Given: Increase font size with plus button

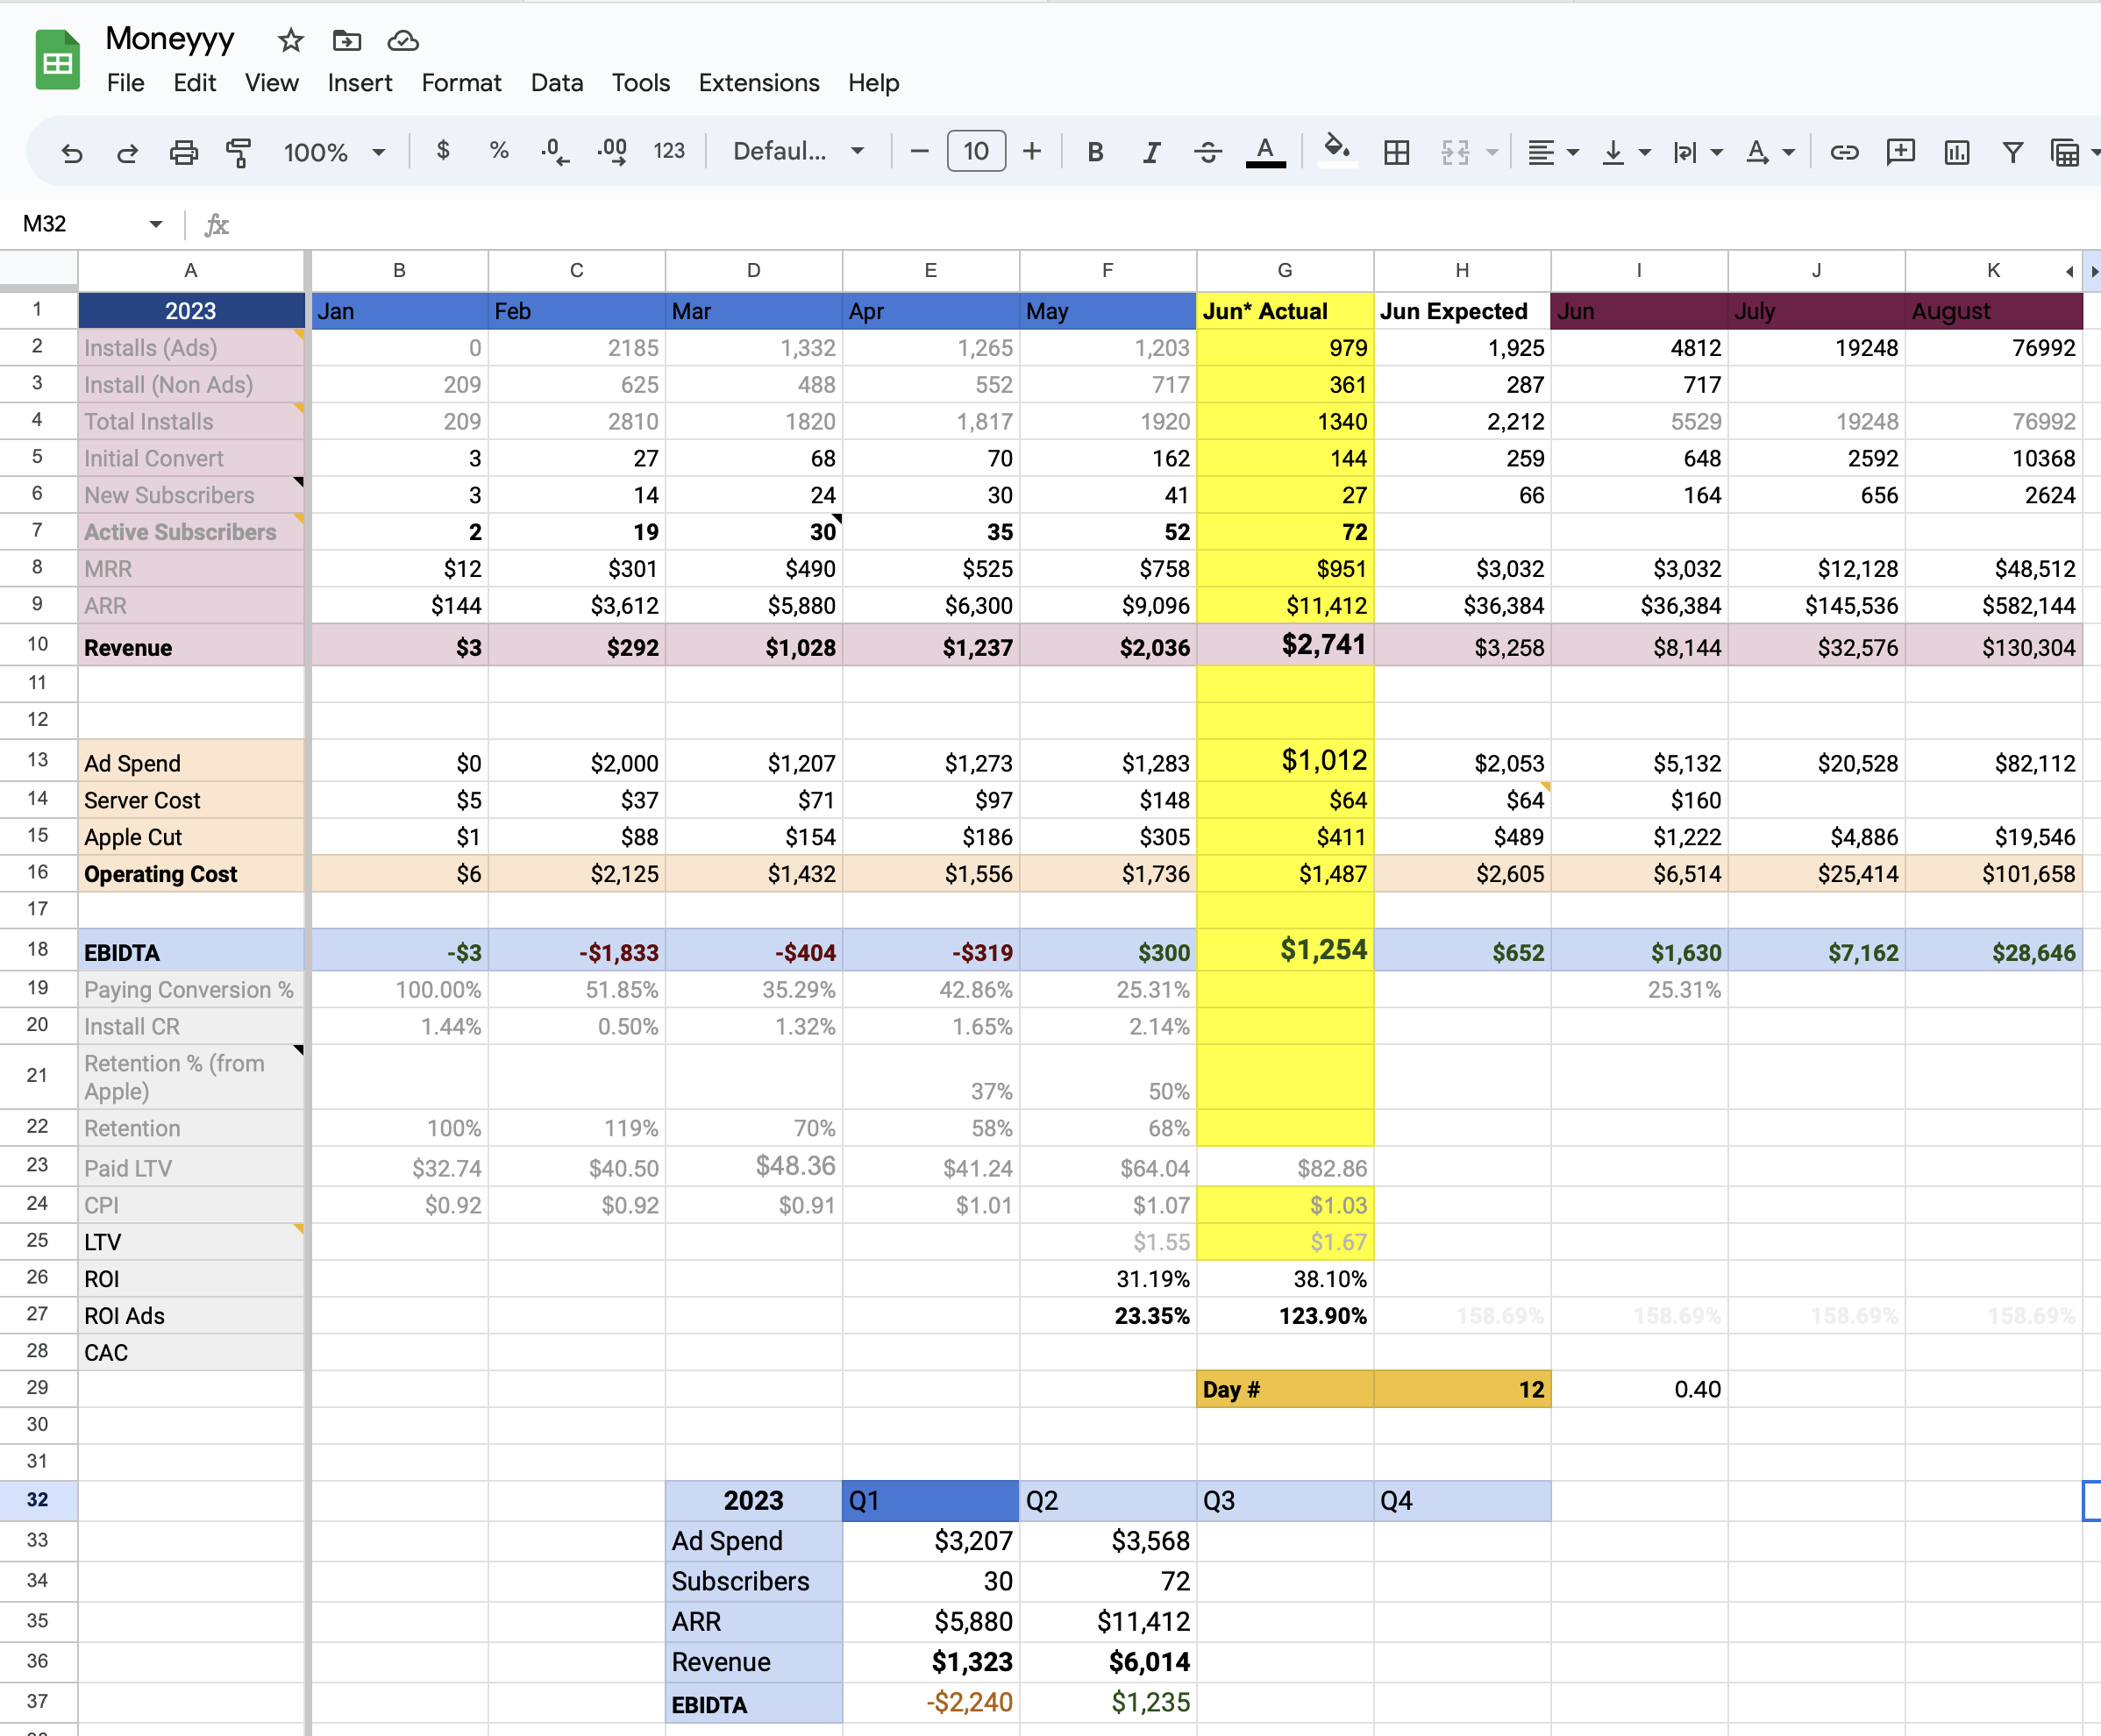Looking at the screenshot, I should [x=1032, y=151].
